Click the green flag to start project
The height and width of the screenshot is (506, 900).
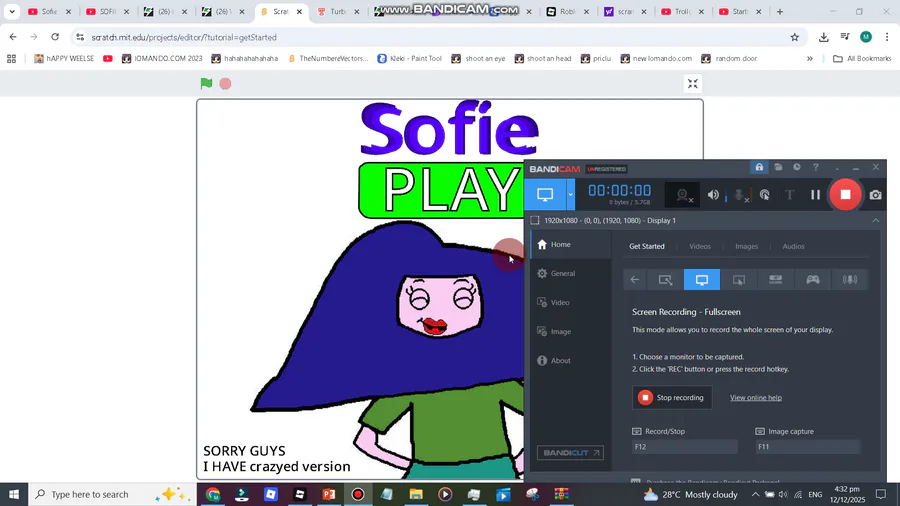pos(206,83)
